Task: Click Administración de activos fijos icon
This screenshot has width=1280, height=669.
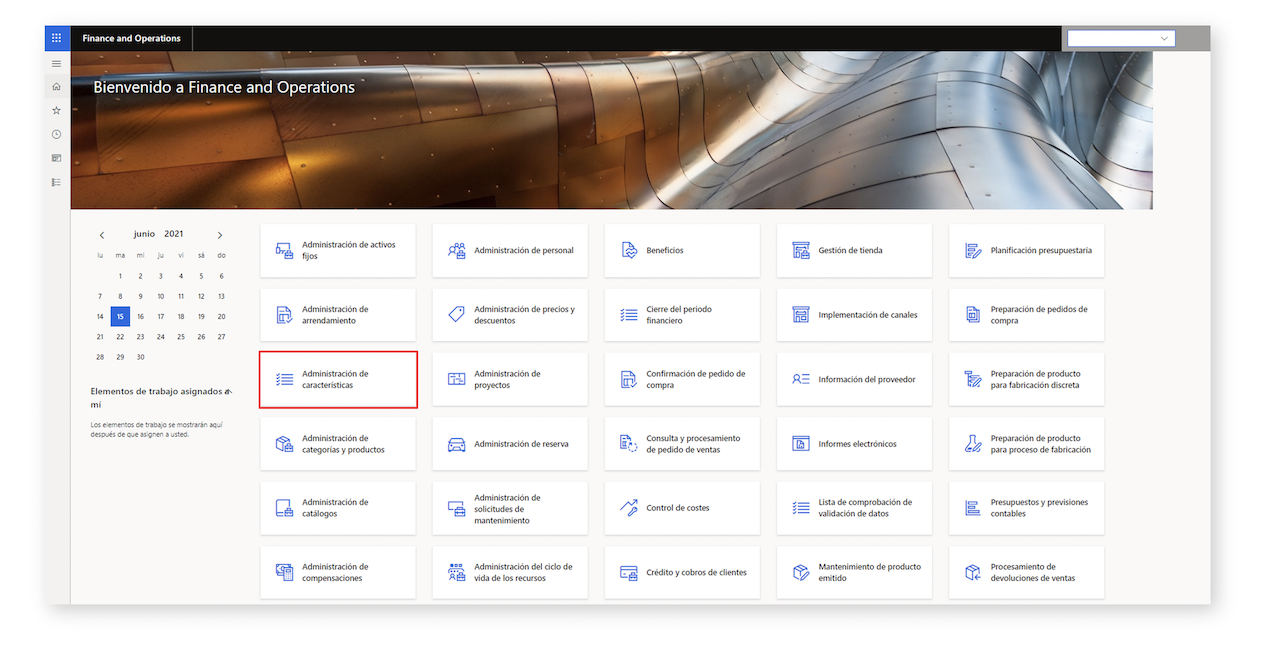Action: (x=285, y=251)
